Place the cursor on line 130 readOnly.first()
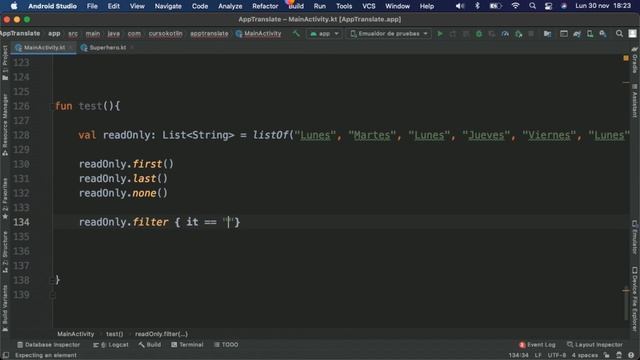The image size is (640, 360). [126, 164]
